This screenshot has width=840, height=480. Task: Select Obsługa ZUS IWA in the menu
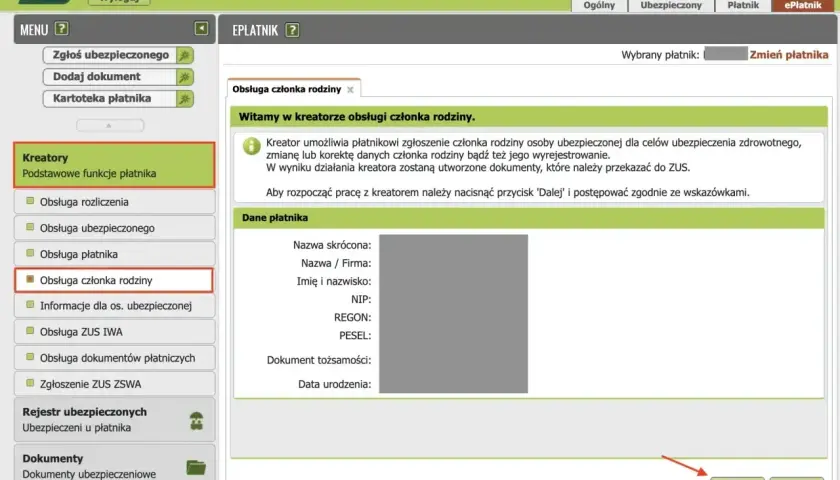point(115,332)
